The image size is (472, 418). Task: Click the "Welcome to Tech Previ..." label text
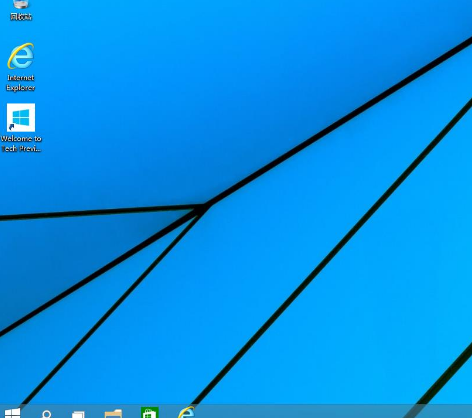[21, 144]
